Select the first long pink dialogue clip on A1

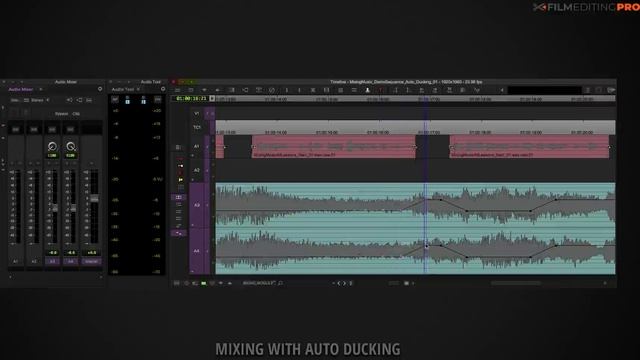click(x=333, y=147)
